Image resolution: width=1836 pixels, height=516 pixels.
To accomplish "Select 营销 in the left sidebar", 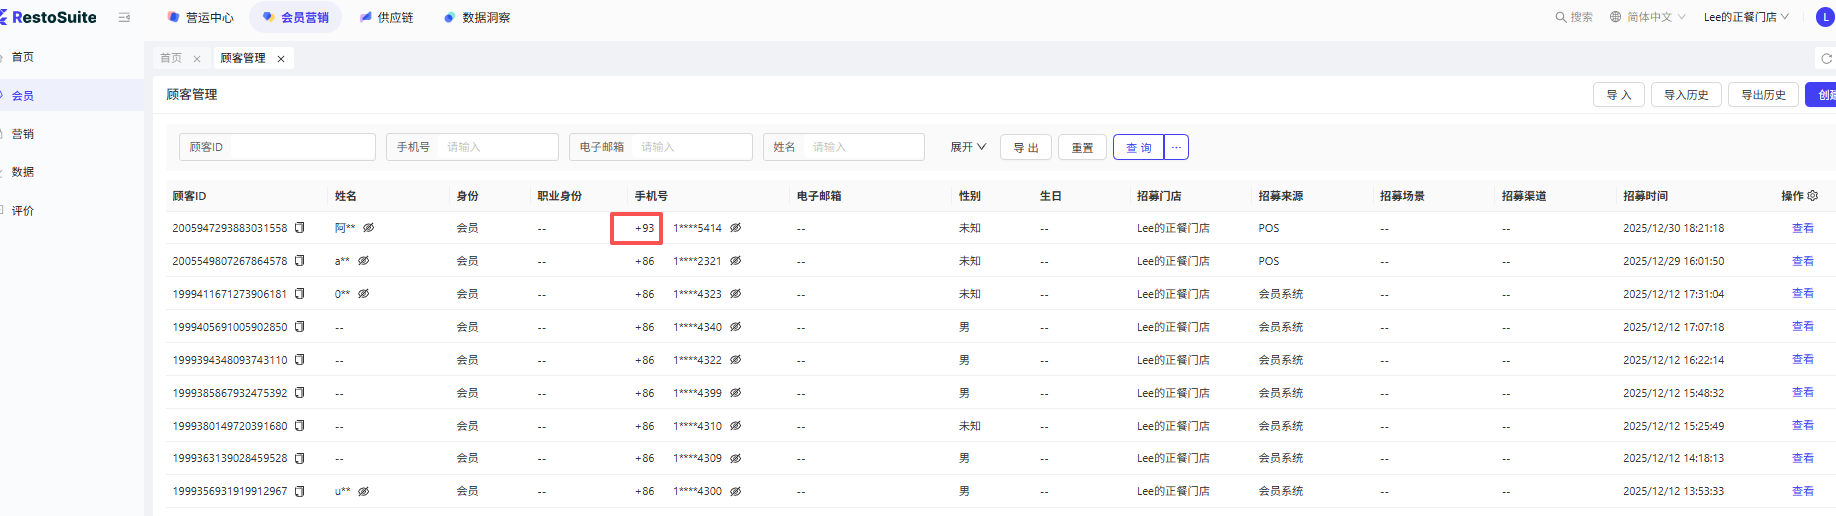I will coord(23,134).
